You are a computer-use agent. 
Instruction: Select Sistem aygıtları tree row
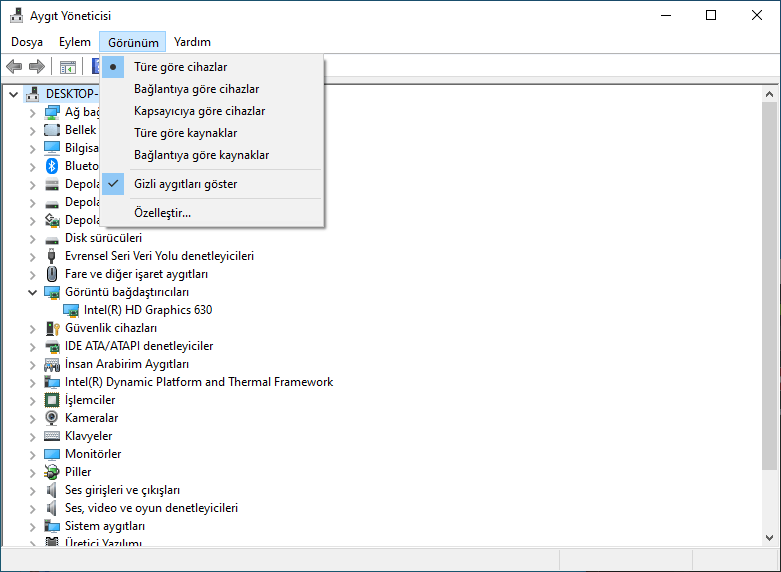tap(105, 526)
